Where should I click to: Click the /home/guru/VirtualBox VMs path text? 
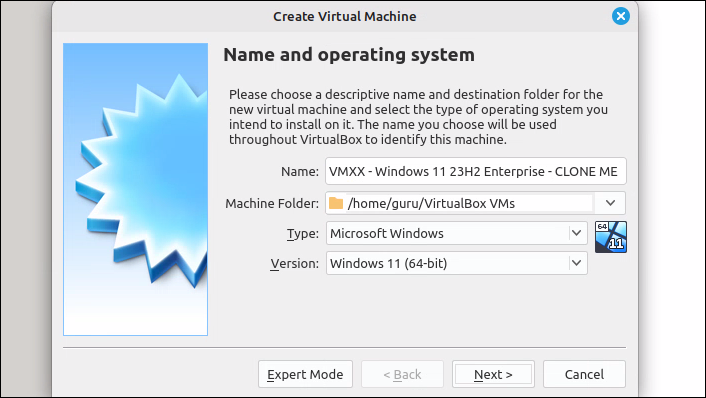tap(431, 204)
